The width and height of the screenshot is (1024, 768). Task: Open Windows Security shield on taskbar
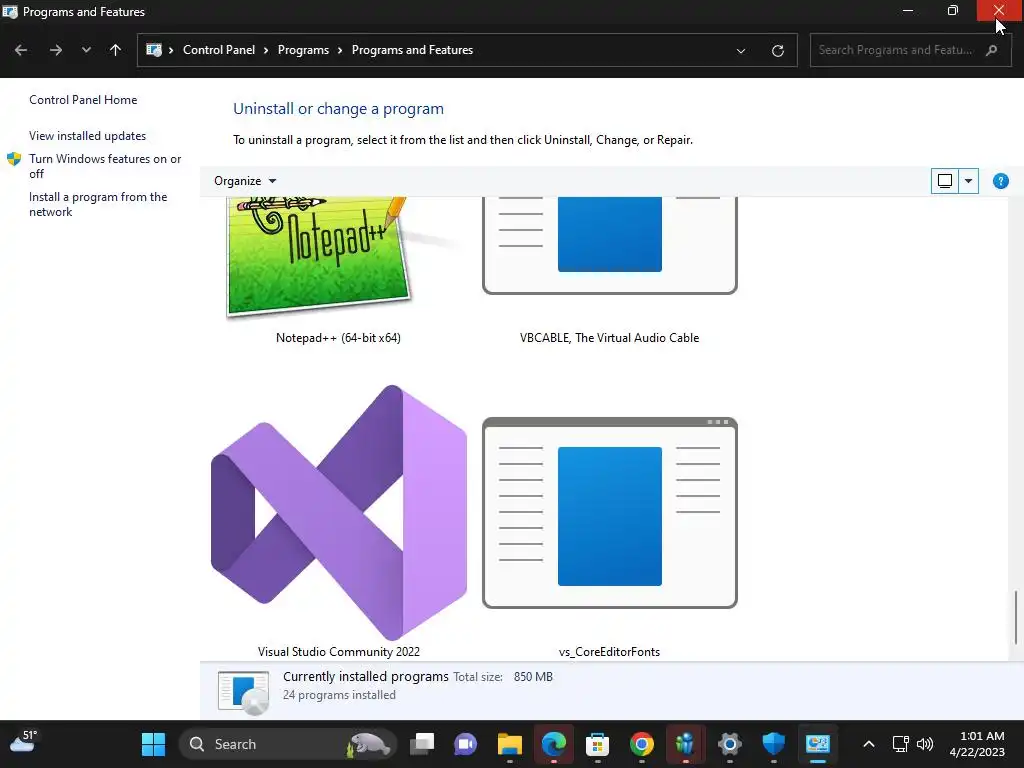773,744
